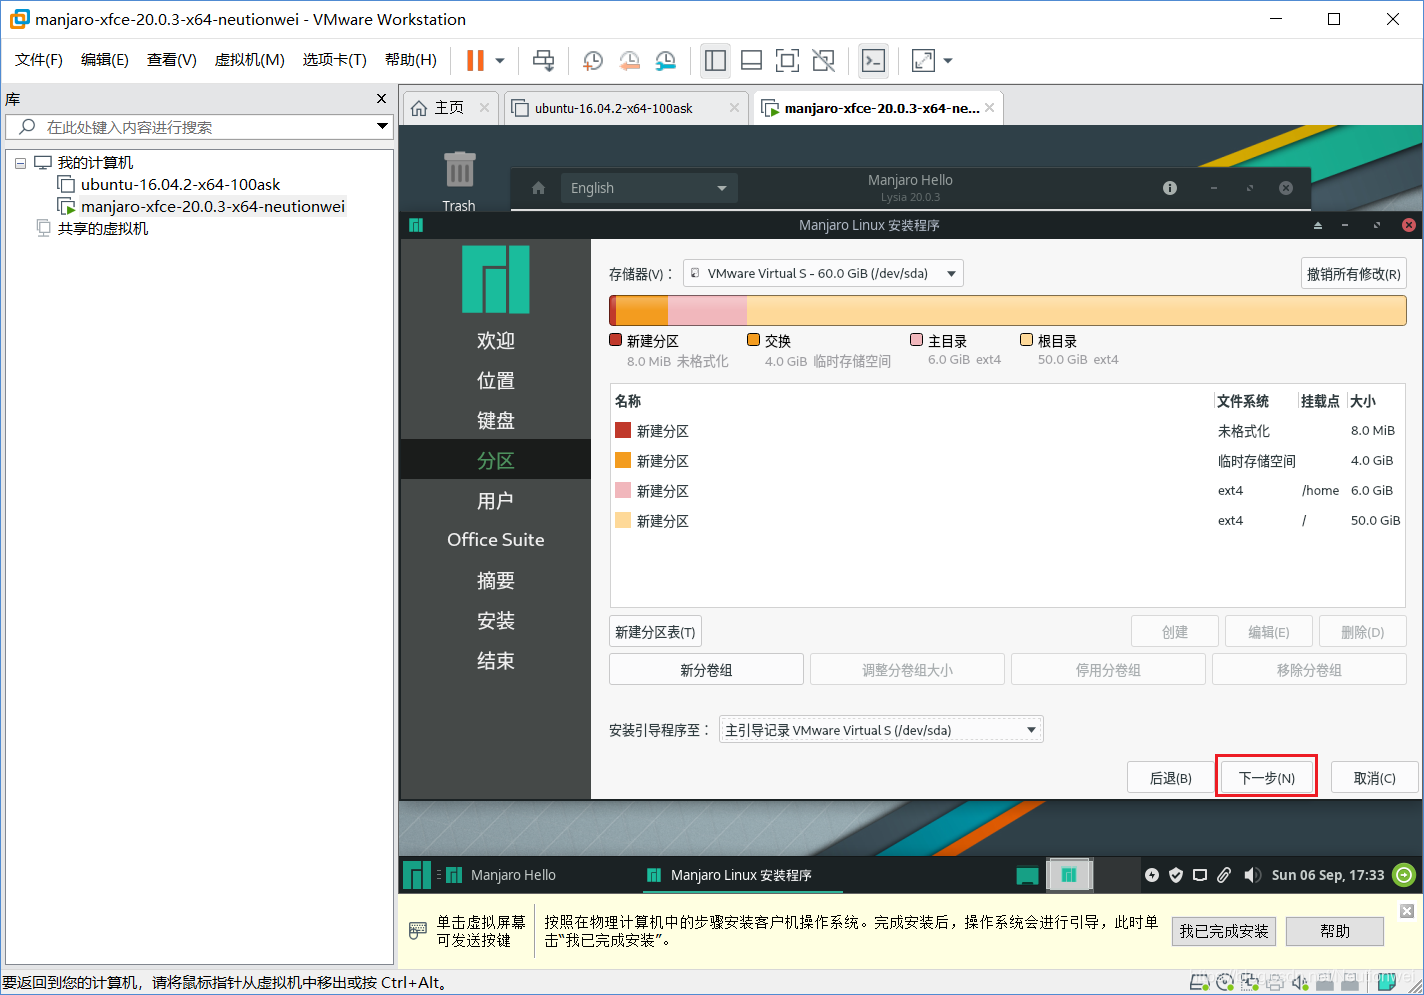Select the 4.0 GiB 临时存储空间 partition row
The image size is (1424, 995).
[x=1006, y=461]
